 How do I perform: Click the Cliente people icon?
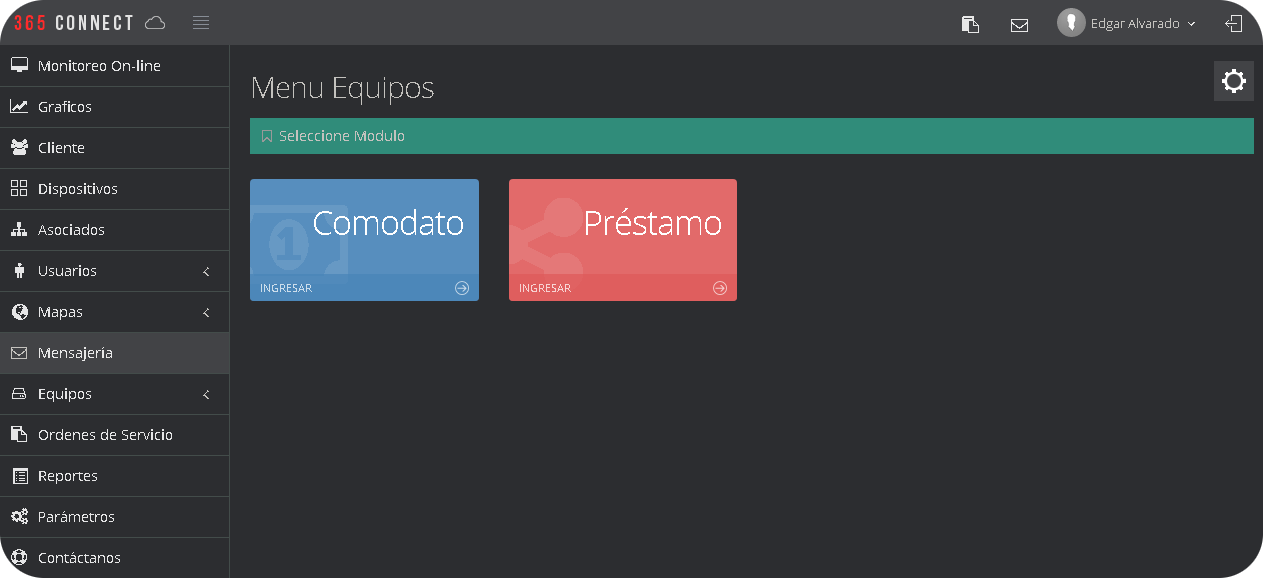(x=17, y=147)
